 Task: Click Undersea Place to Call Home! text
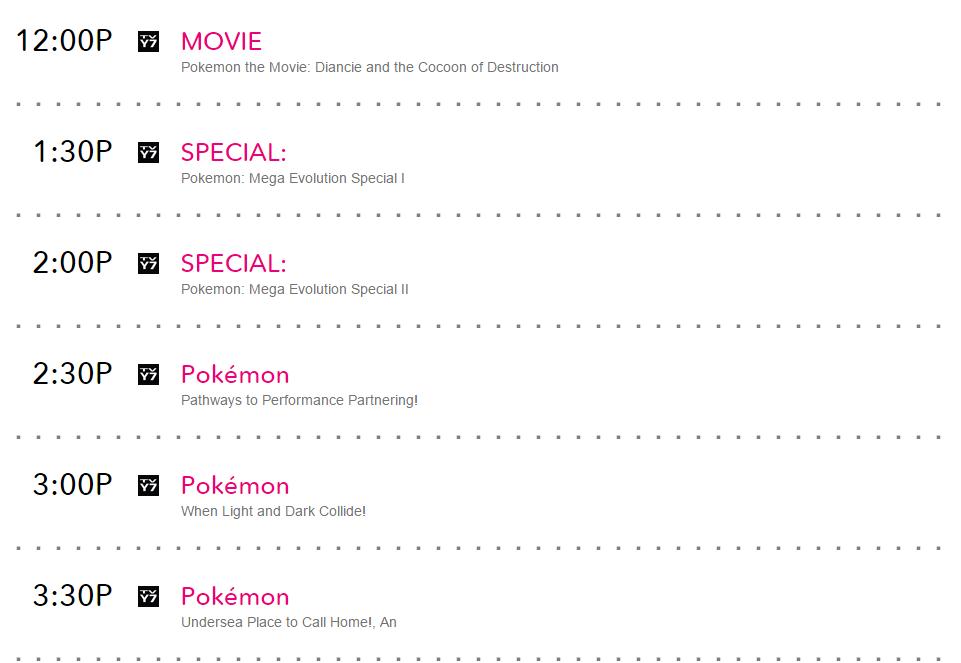click(x=288, y=623)
